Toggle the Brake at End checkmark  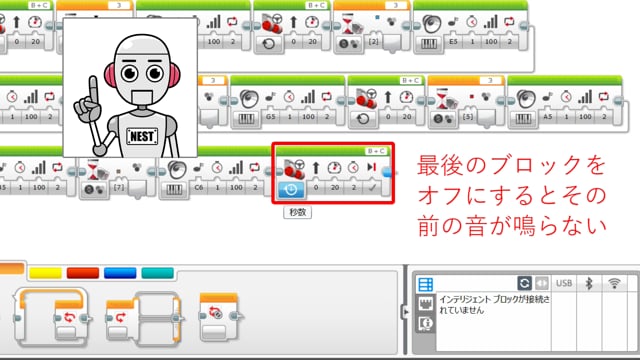[372, 188]
